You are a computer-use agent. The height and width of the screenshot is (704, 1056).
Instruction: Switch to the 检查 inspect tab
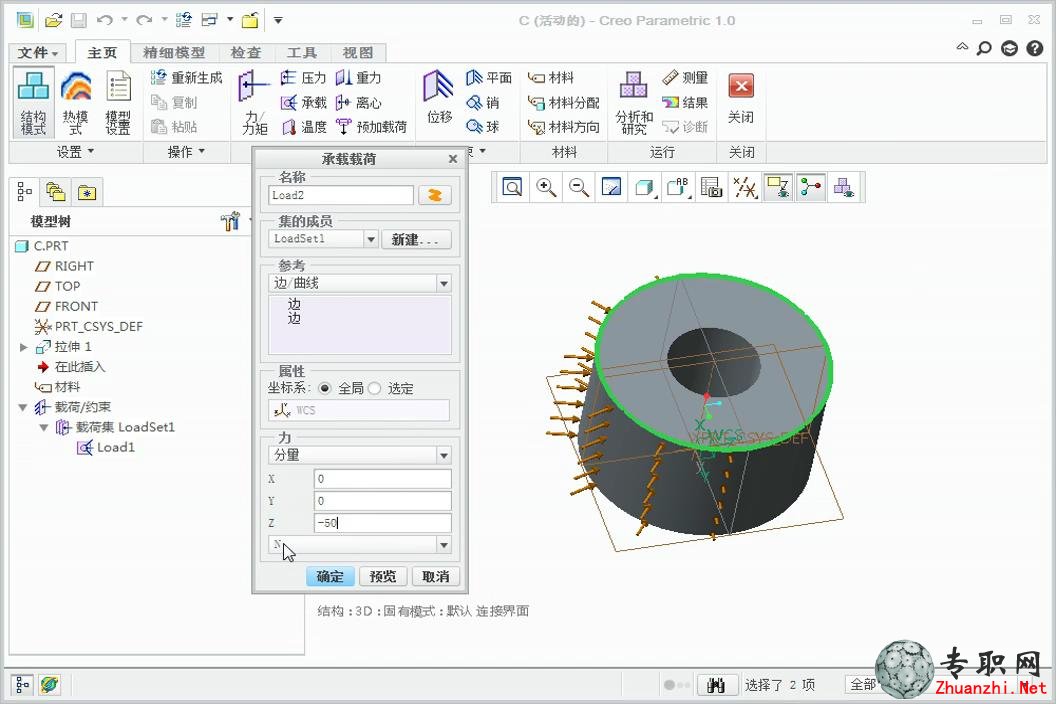[x=245, y=53]
